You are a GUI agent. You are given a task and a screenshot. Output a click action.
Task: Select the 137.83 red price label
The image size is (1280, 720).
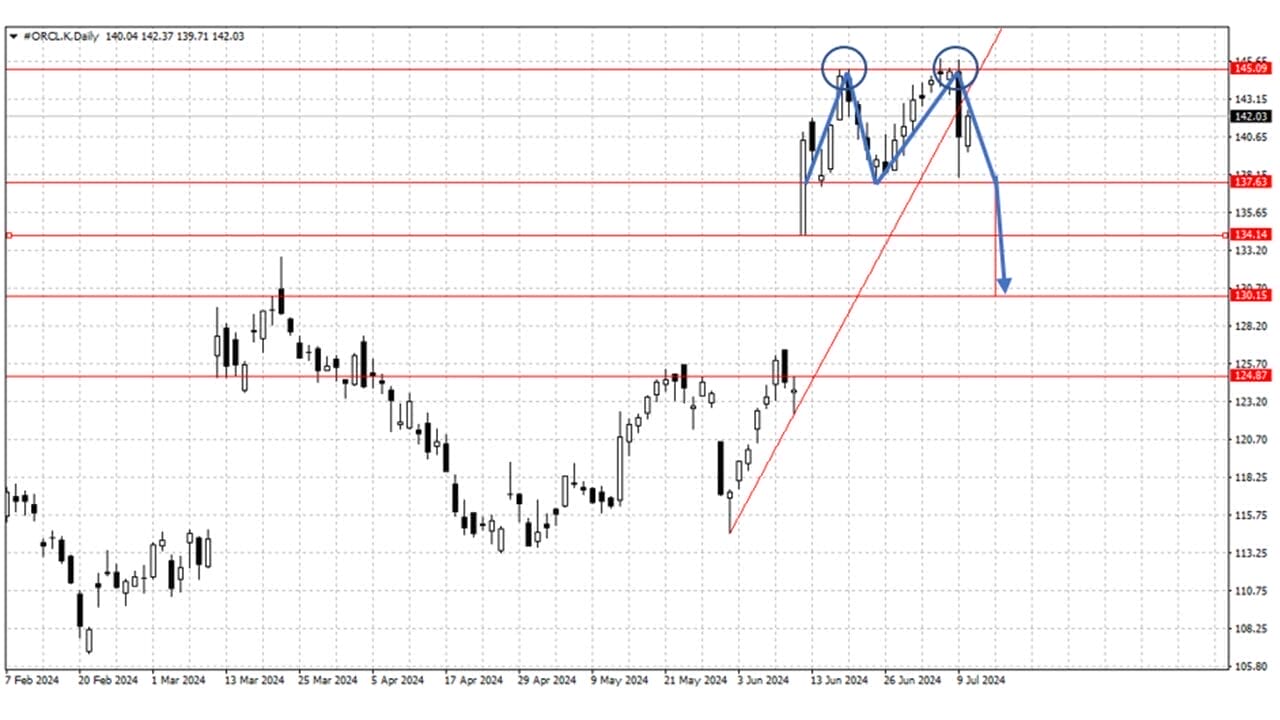(x=1251, y=182)
